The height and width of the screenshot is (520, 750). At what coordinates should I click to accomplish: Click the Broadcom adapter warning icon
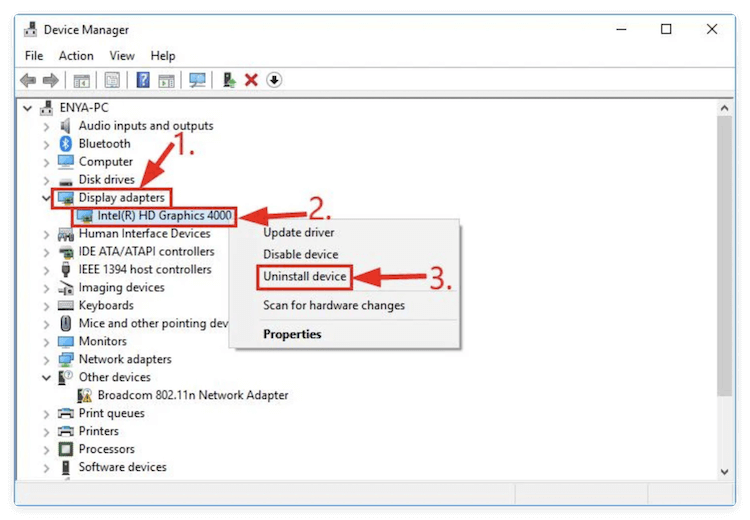point(85,395)
